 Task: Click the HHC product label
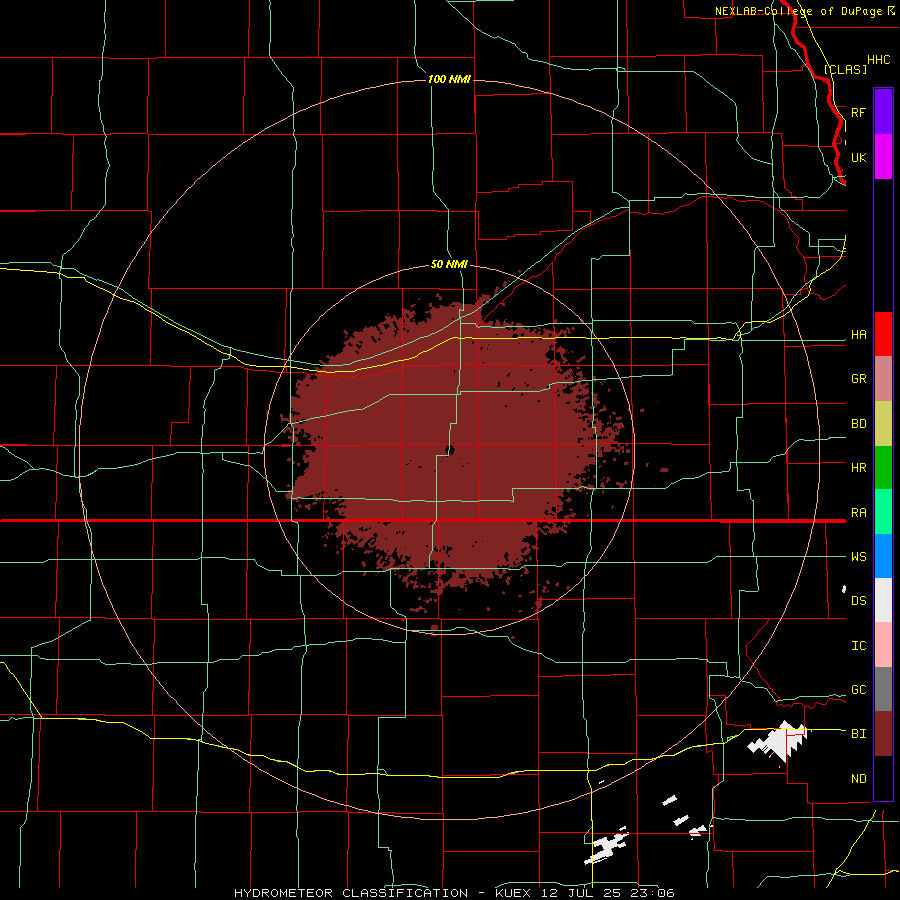coord(878,59)
